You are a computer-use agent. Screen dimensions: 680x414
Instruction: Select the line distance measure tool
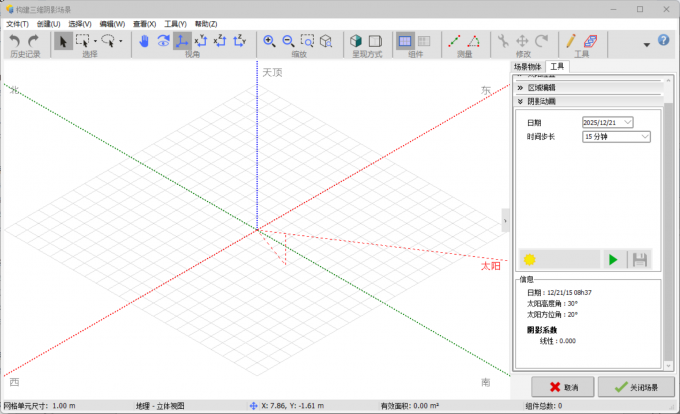[x=454, y=41]
